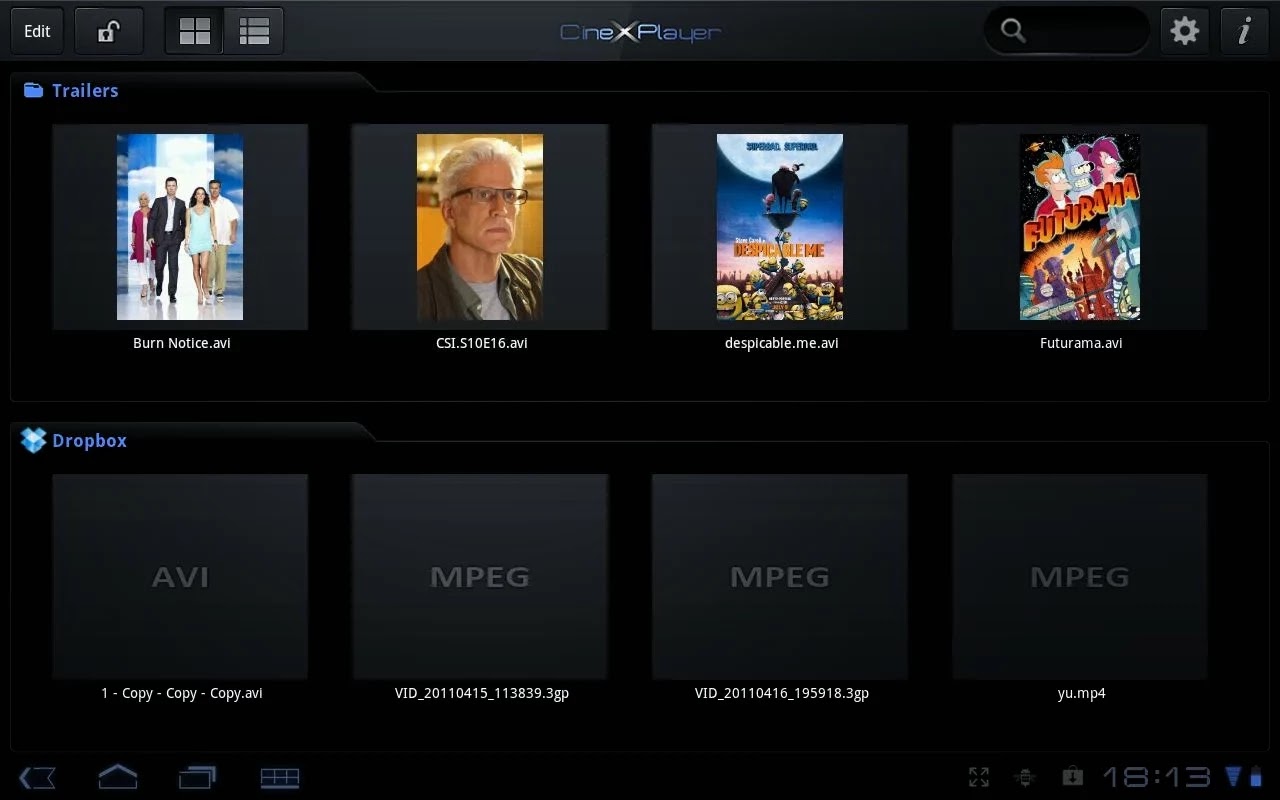Open Burn Notice poster thumbnail
The image size is (1280, 800).
(180, 227)
